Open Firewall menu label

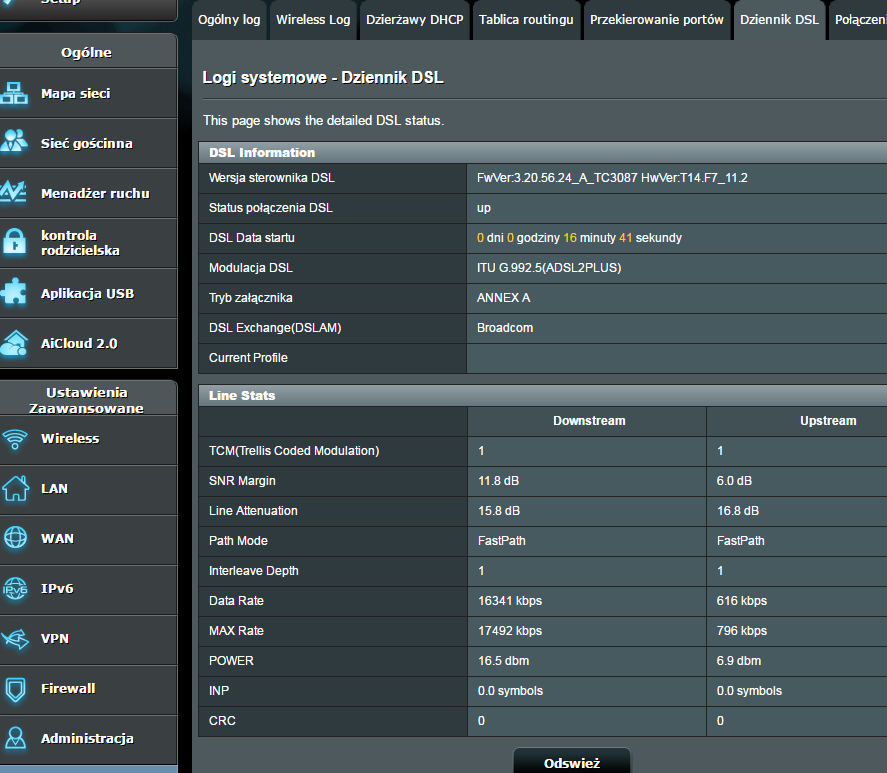(x=68, y=688)
